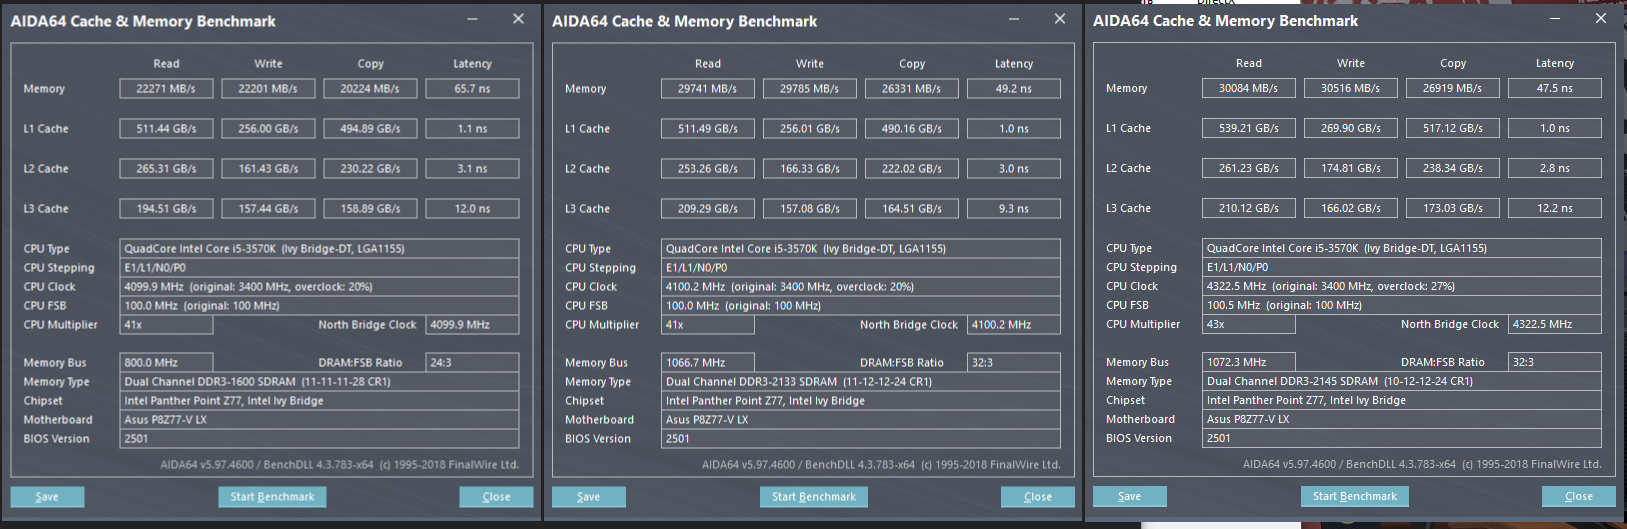Click the 65.7 ns memory latency field
This screenshot has height=529, width=1627.
point(472,89)
